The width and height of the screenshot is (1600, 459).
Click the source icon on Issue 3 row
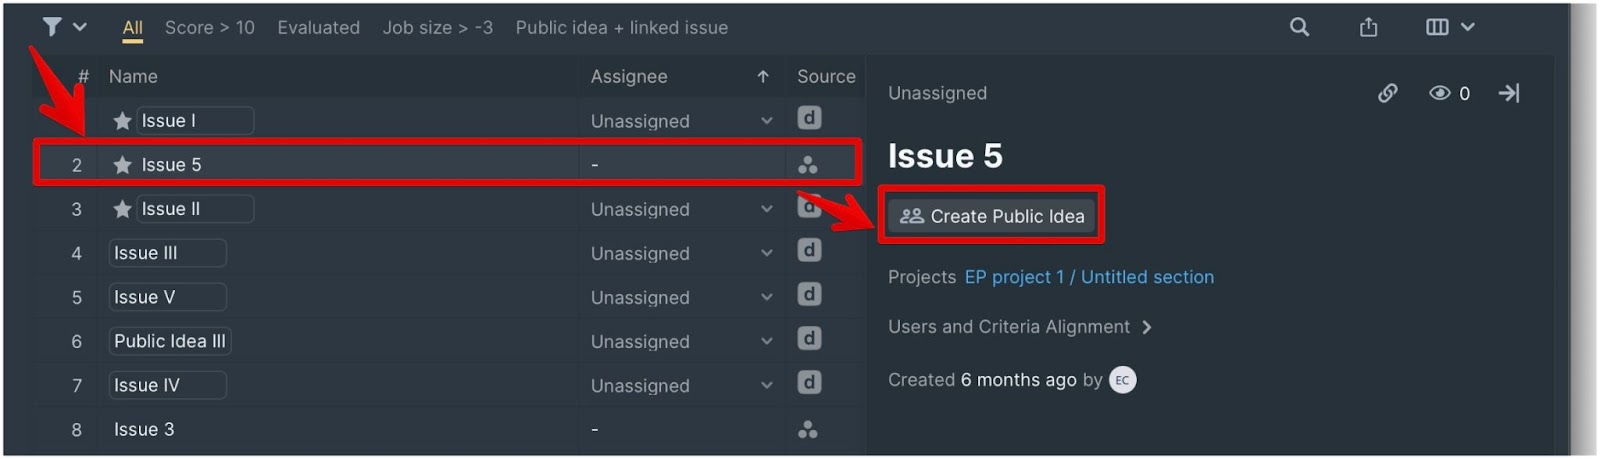(808, 429)
